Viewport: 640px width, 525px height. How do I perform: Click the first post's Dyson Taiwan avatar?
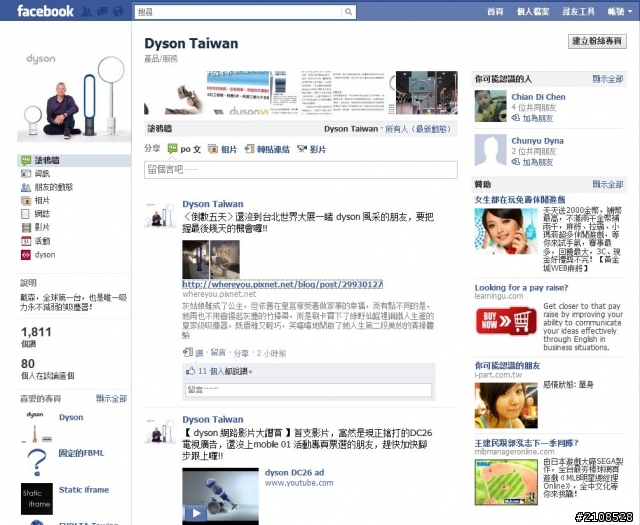[x=160, y=214]
